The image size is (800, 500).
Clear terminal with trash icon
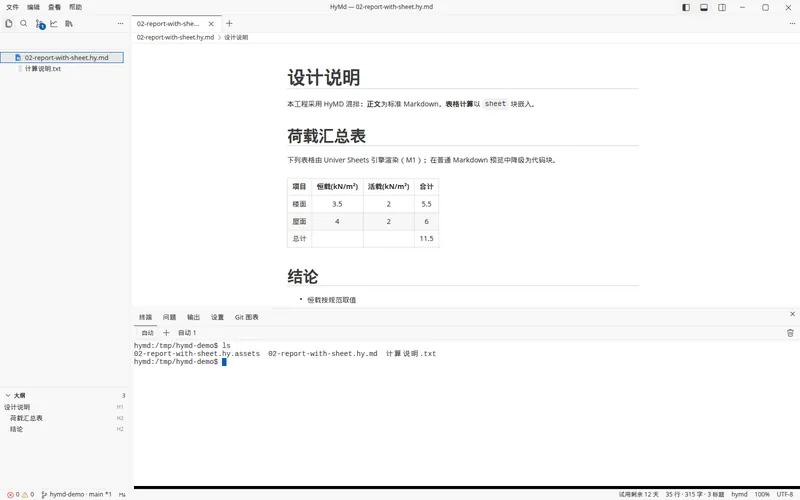pyautogui.click(x=790, y=333)
